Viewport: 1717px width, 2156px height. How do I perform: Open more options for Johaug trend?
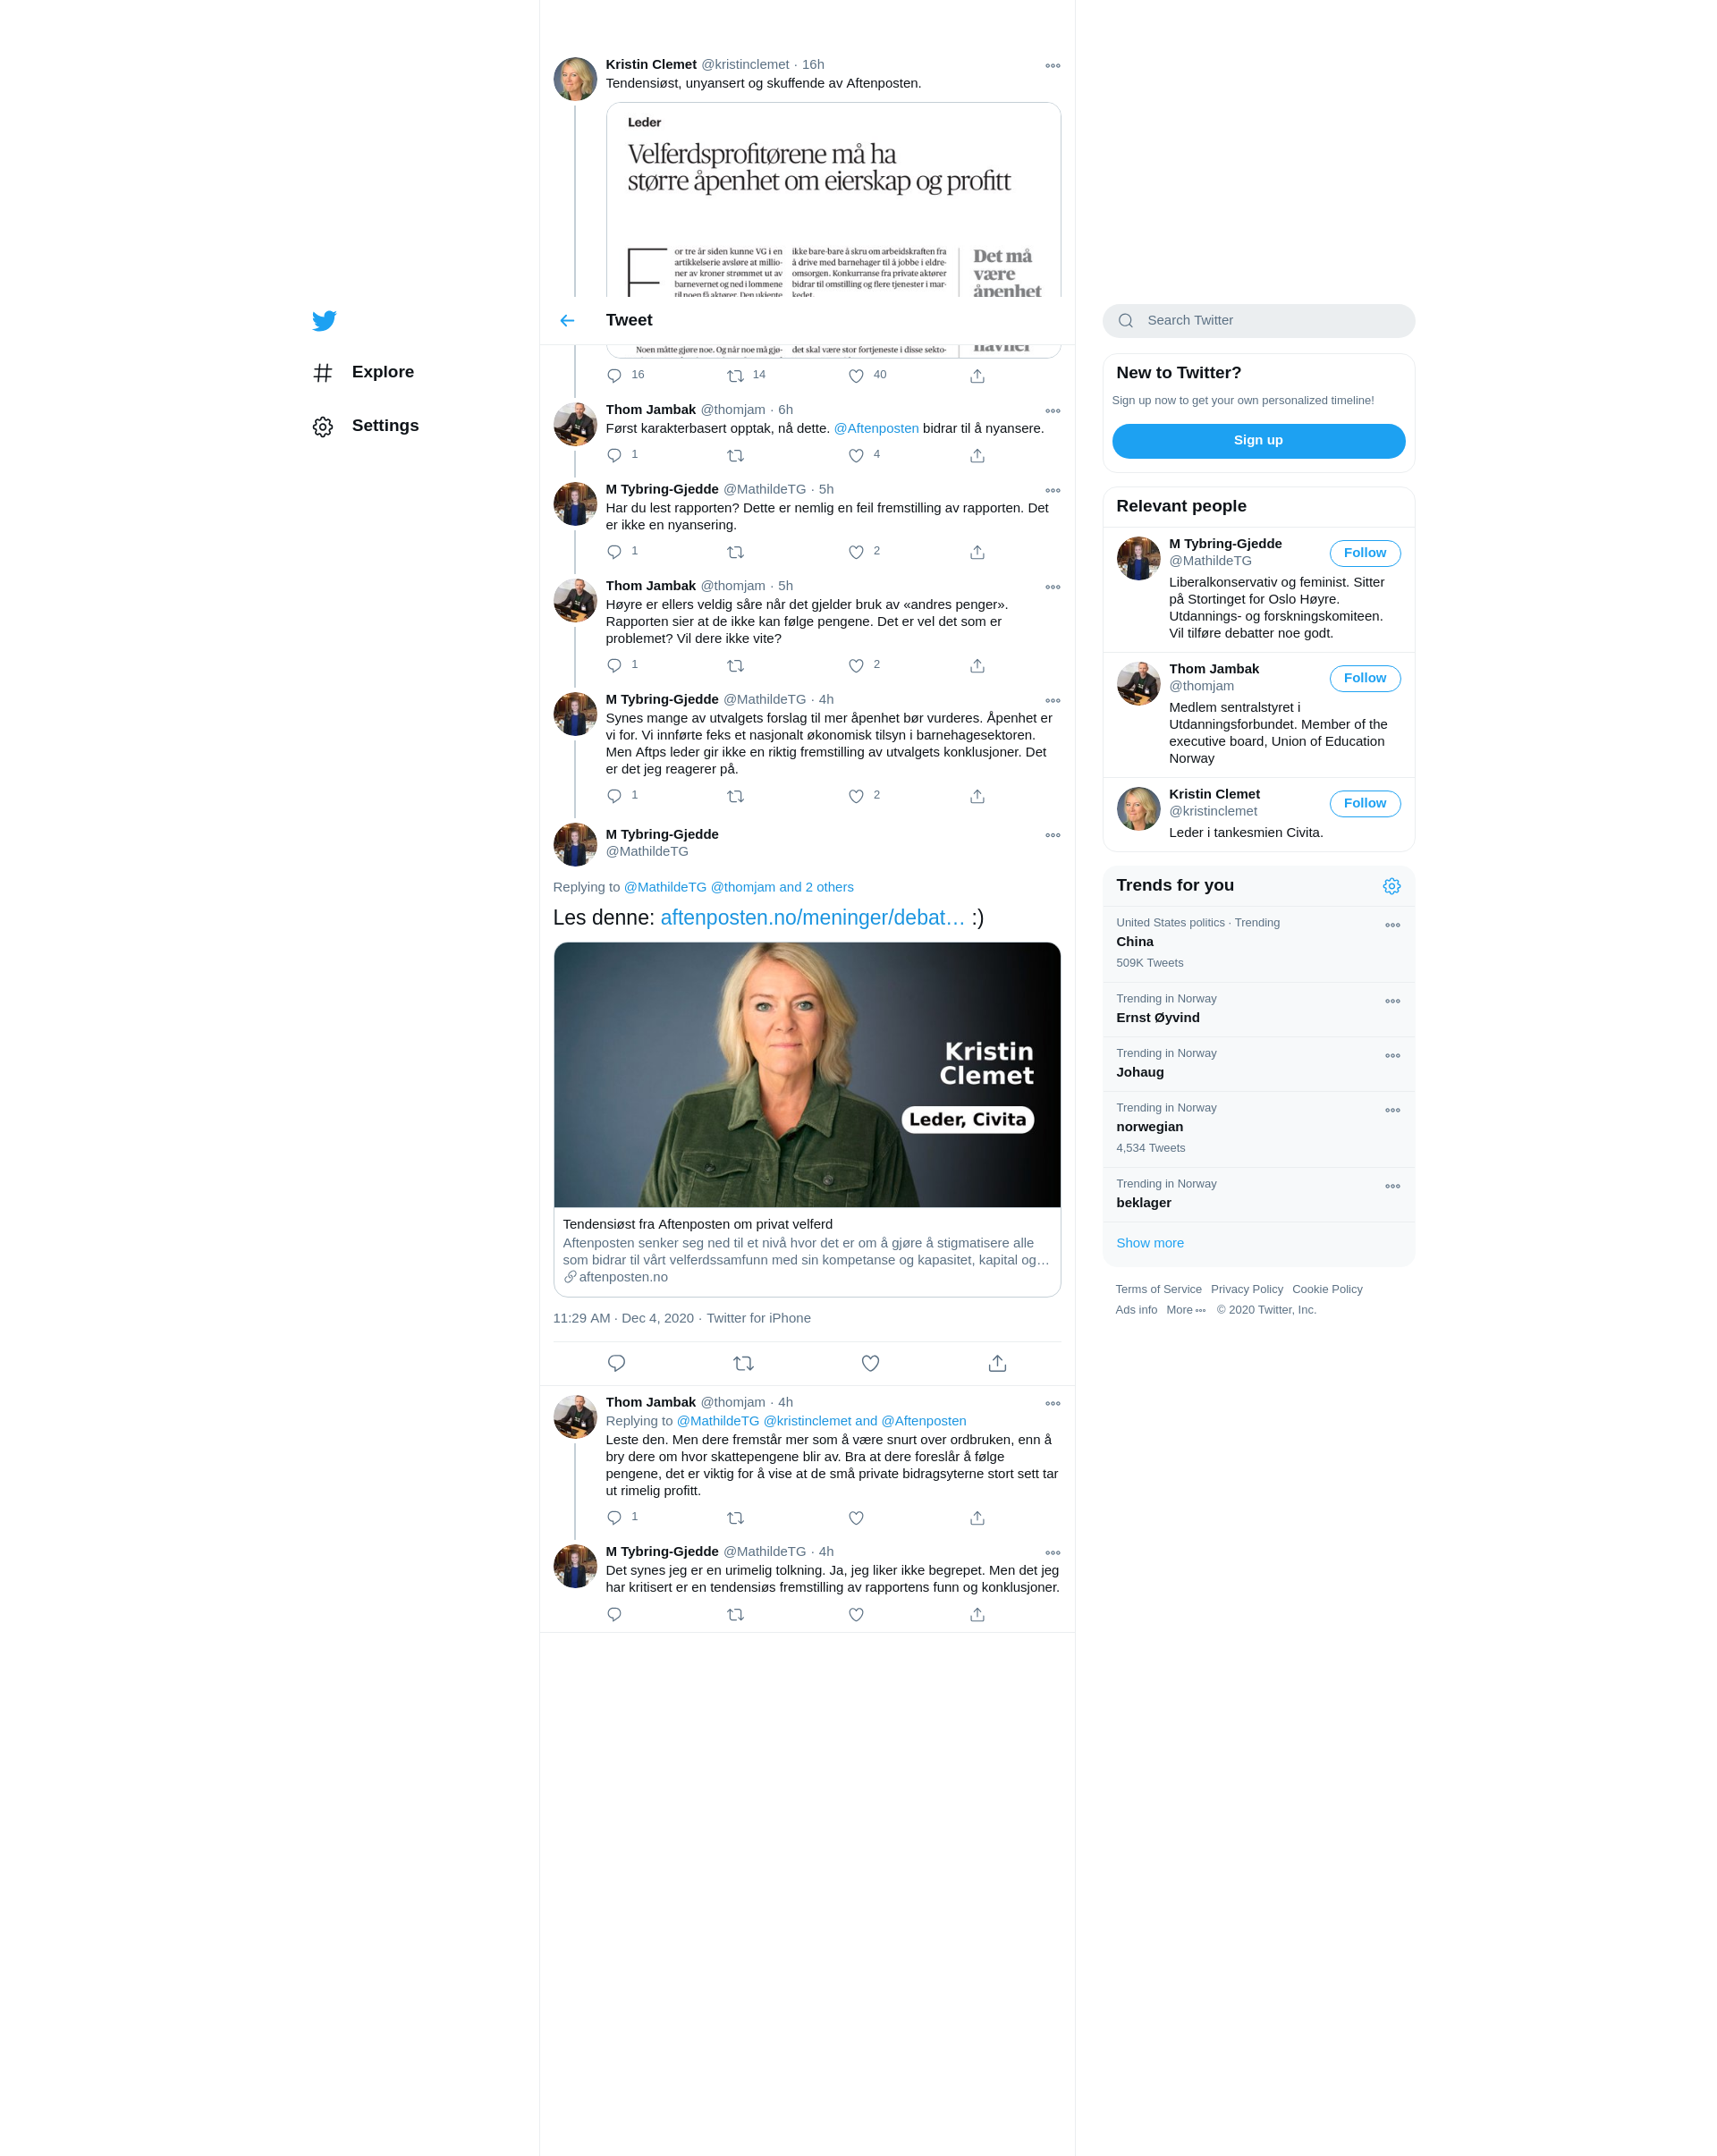tap(1392, 1056)
